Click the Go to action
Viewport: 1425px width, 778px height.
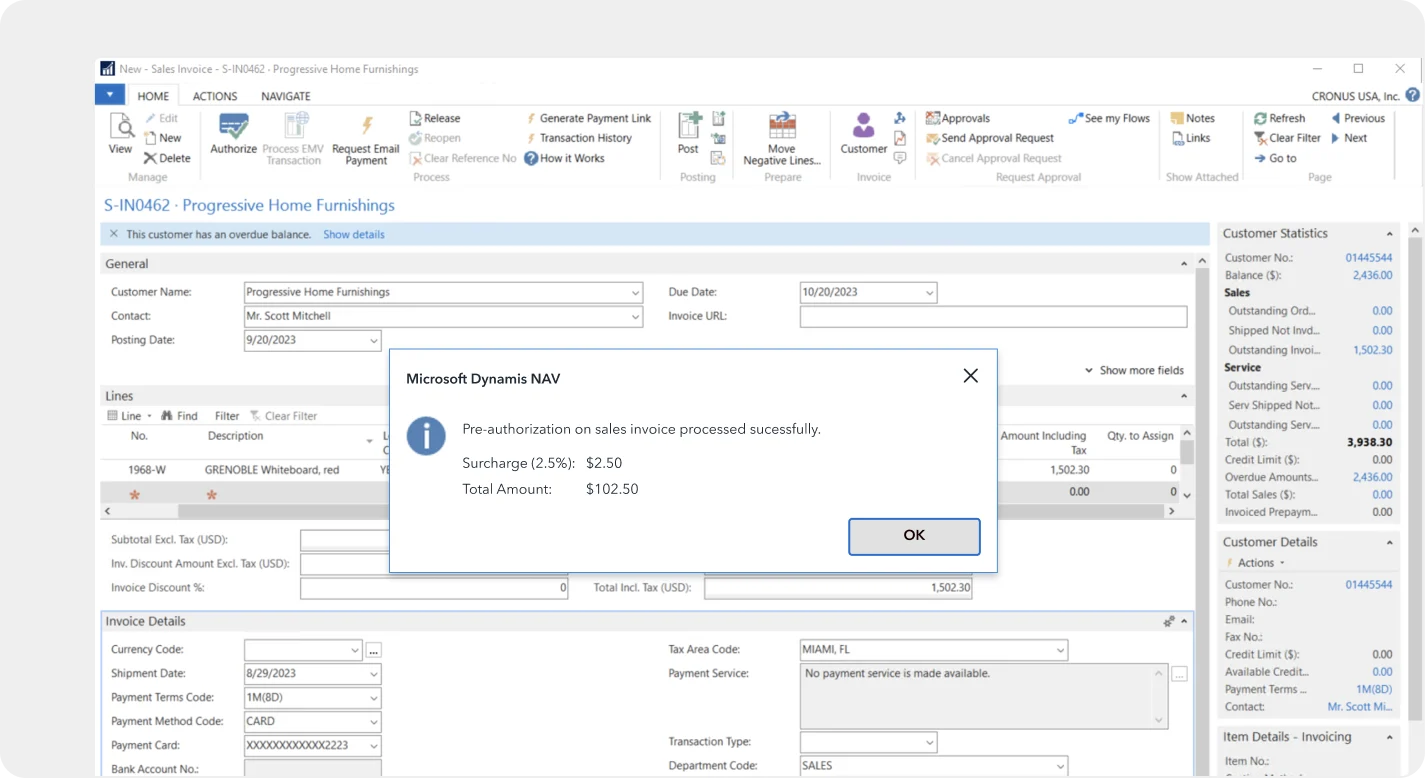[x=1275, y=158]
